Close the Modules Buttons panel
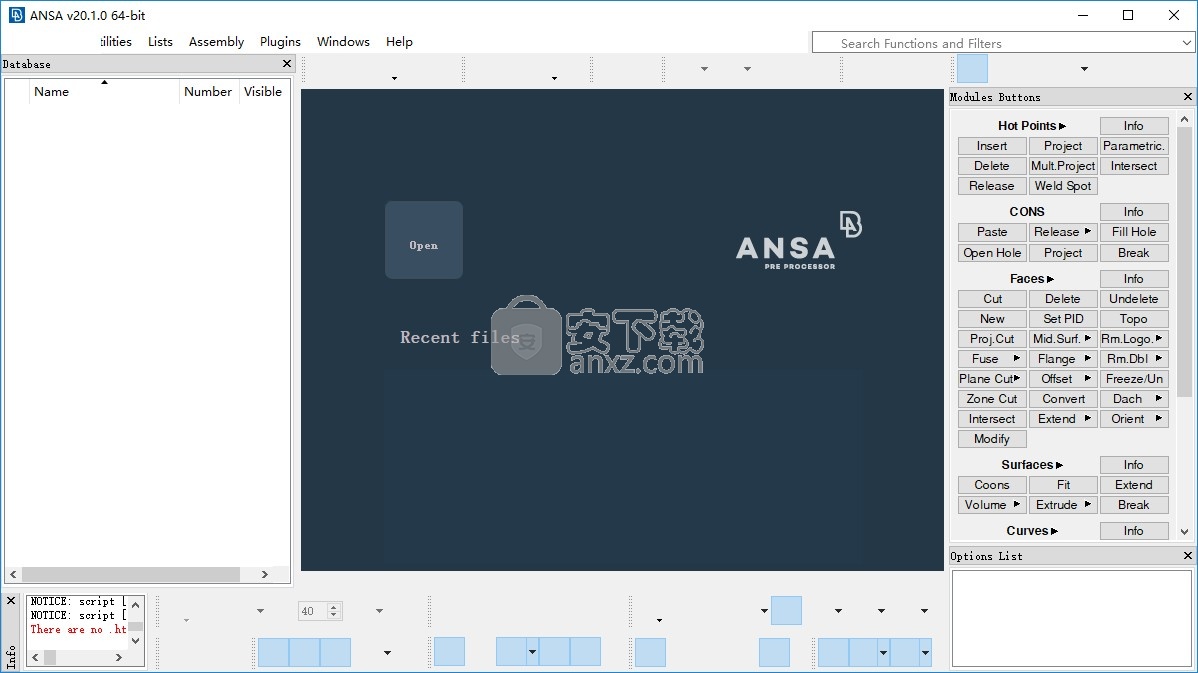The height and width of the screenshot is (673, 1198). click(1187, 97)
